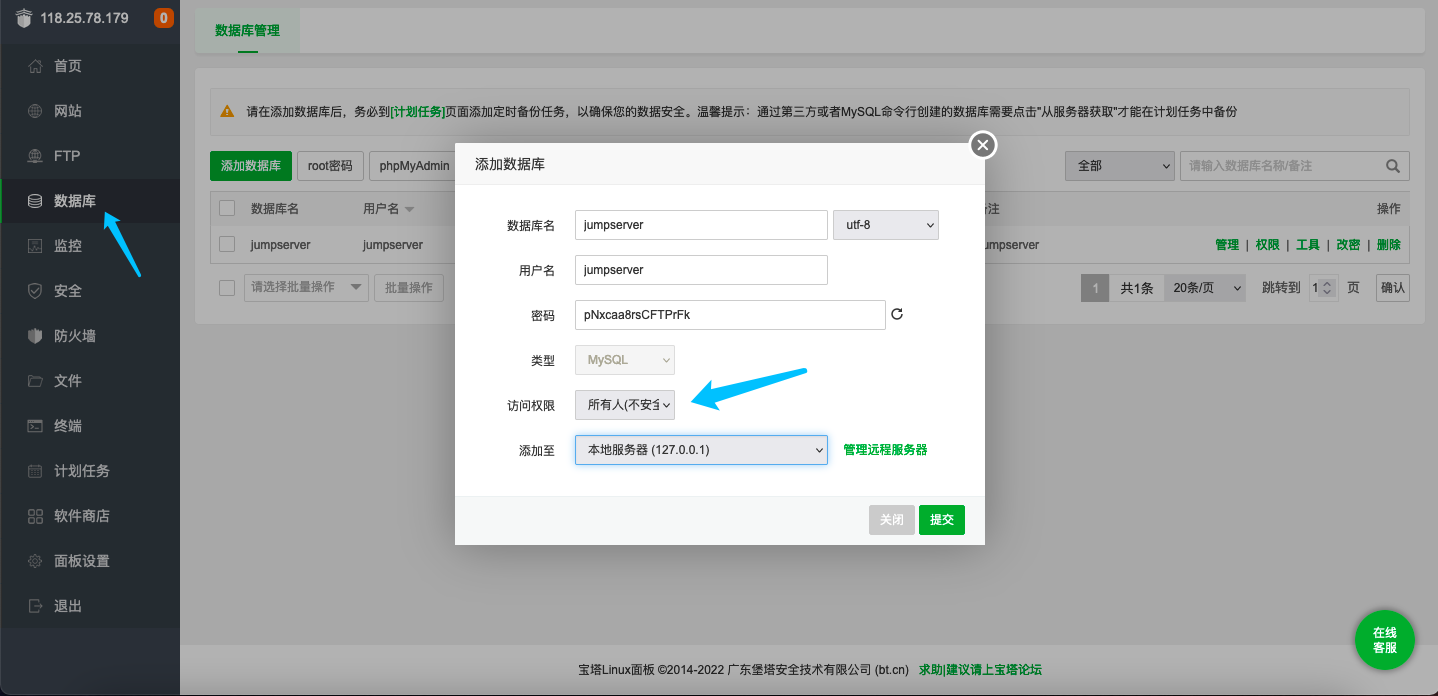This screenshot has height=696, width=1438.
Task: Open the MySQL 类型 dropdown
Action: (625, 360)
